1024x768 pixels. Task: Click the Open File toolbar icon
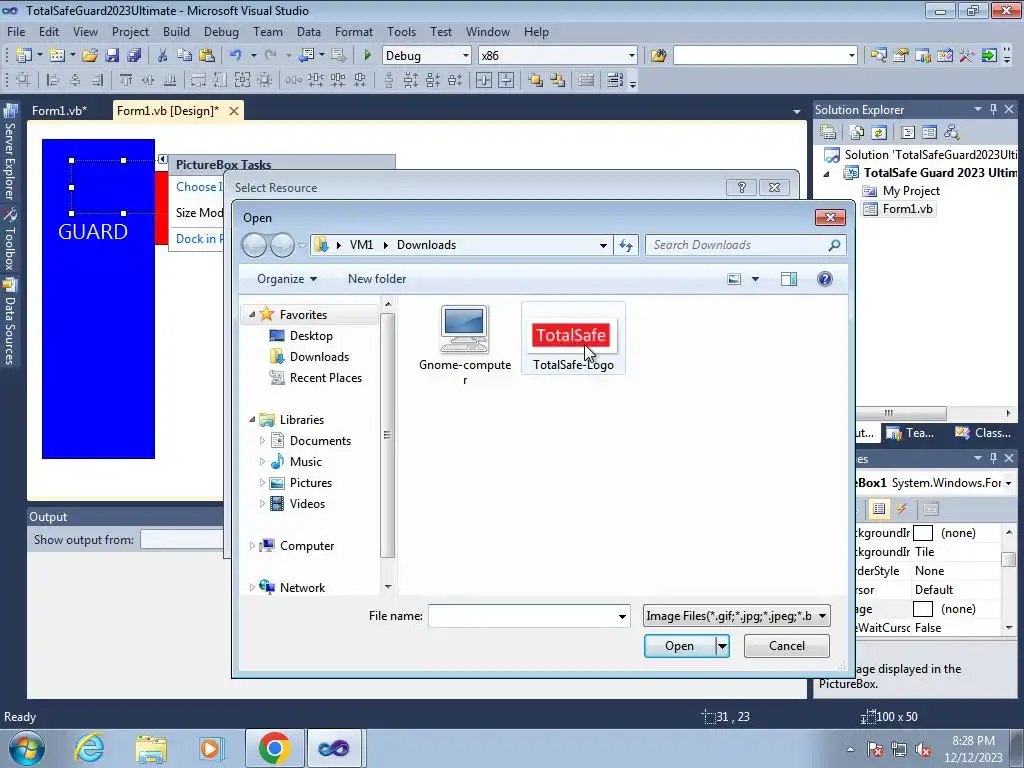tap(89, 56)
